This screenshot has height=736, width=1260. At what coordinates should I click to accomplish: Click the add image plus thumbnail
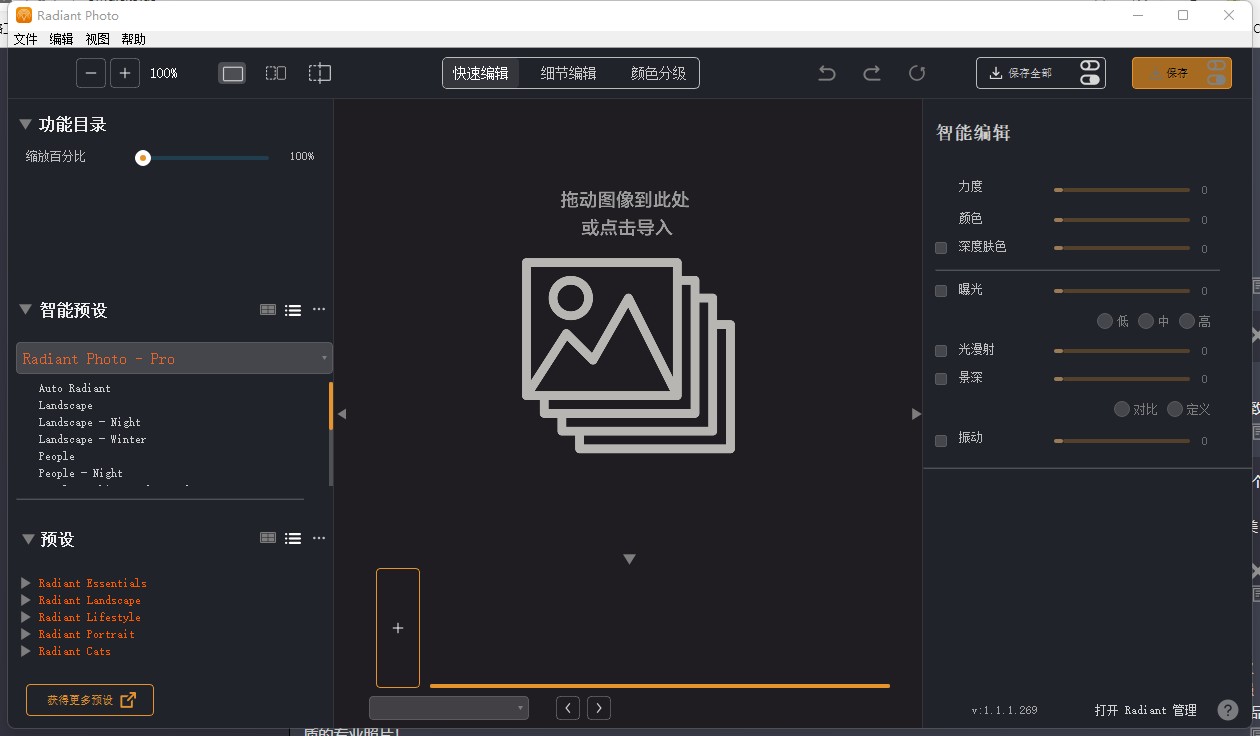click(398, 628)
